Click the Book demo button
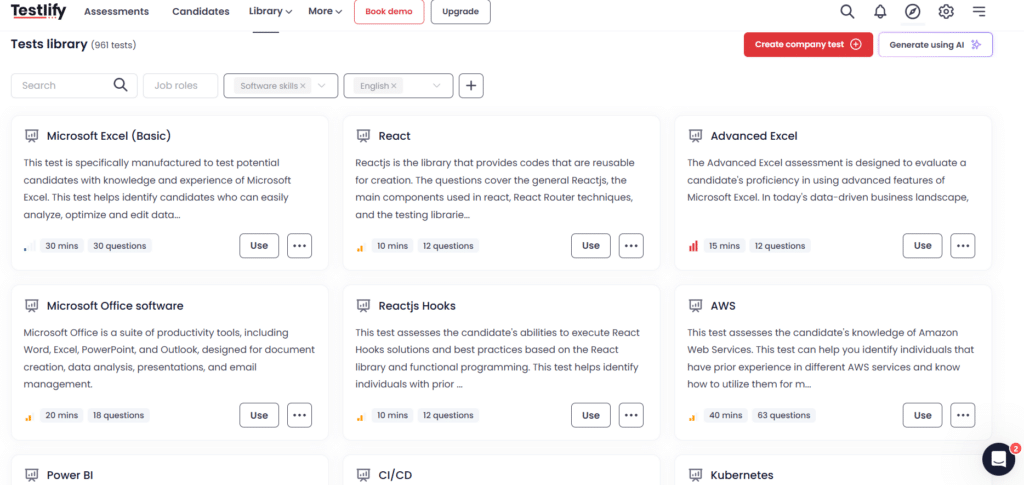 pyautogui.click(x=389, y=12)
